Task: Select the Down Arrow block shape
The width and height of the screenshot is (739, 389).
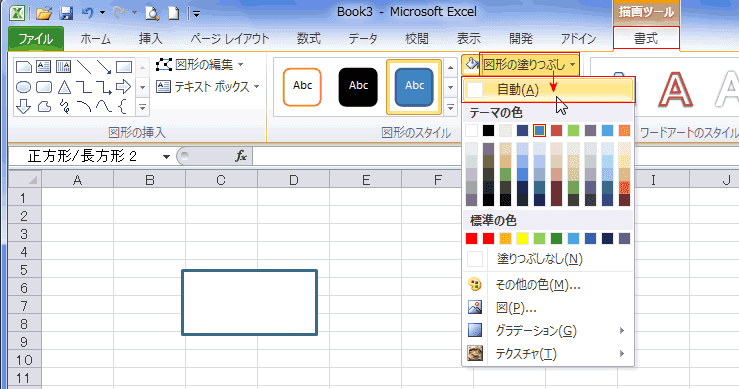Action: click(24, 107)
